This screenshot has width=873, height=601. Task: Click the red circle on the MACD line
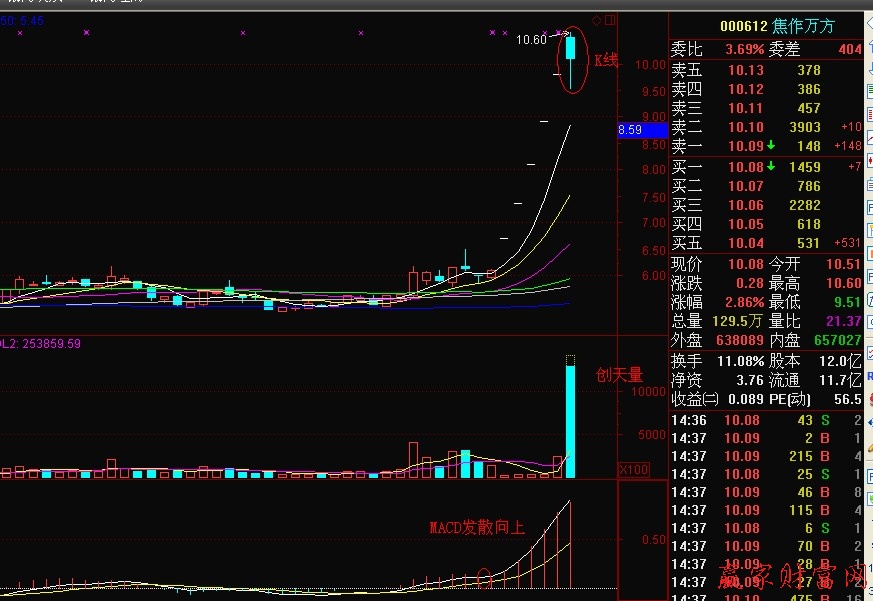486,577
